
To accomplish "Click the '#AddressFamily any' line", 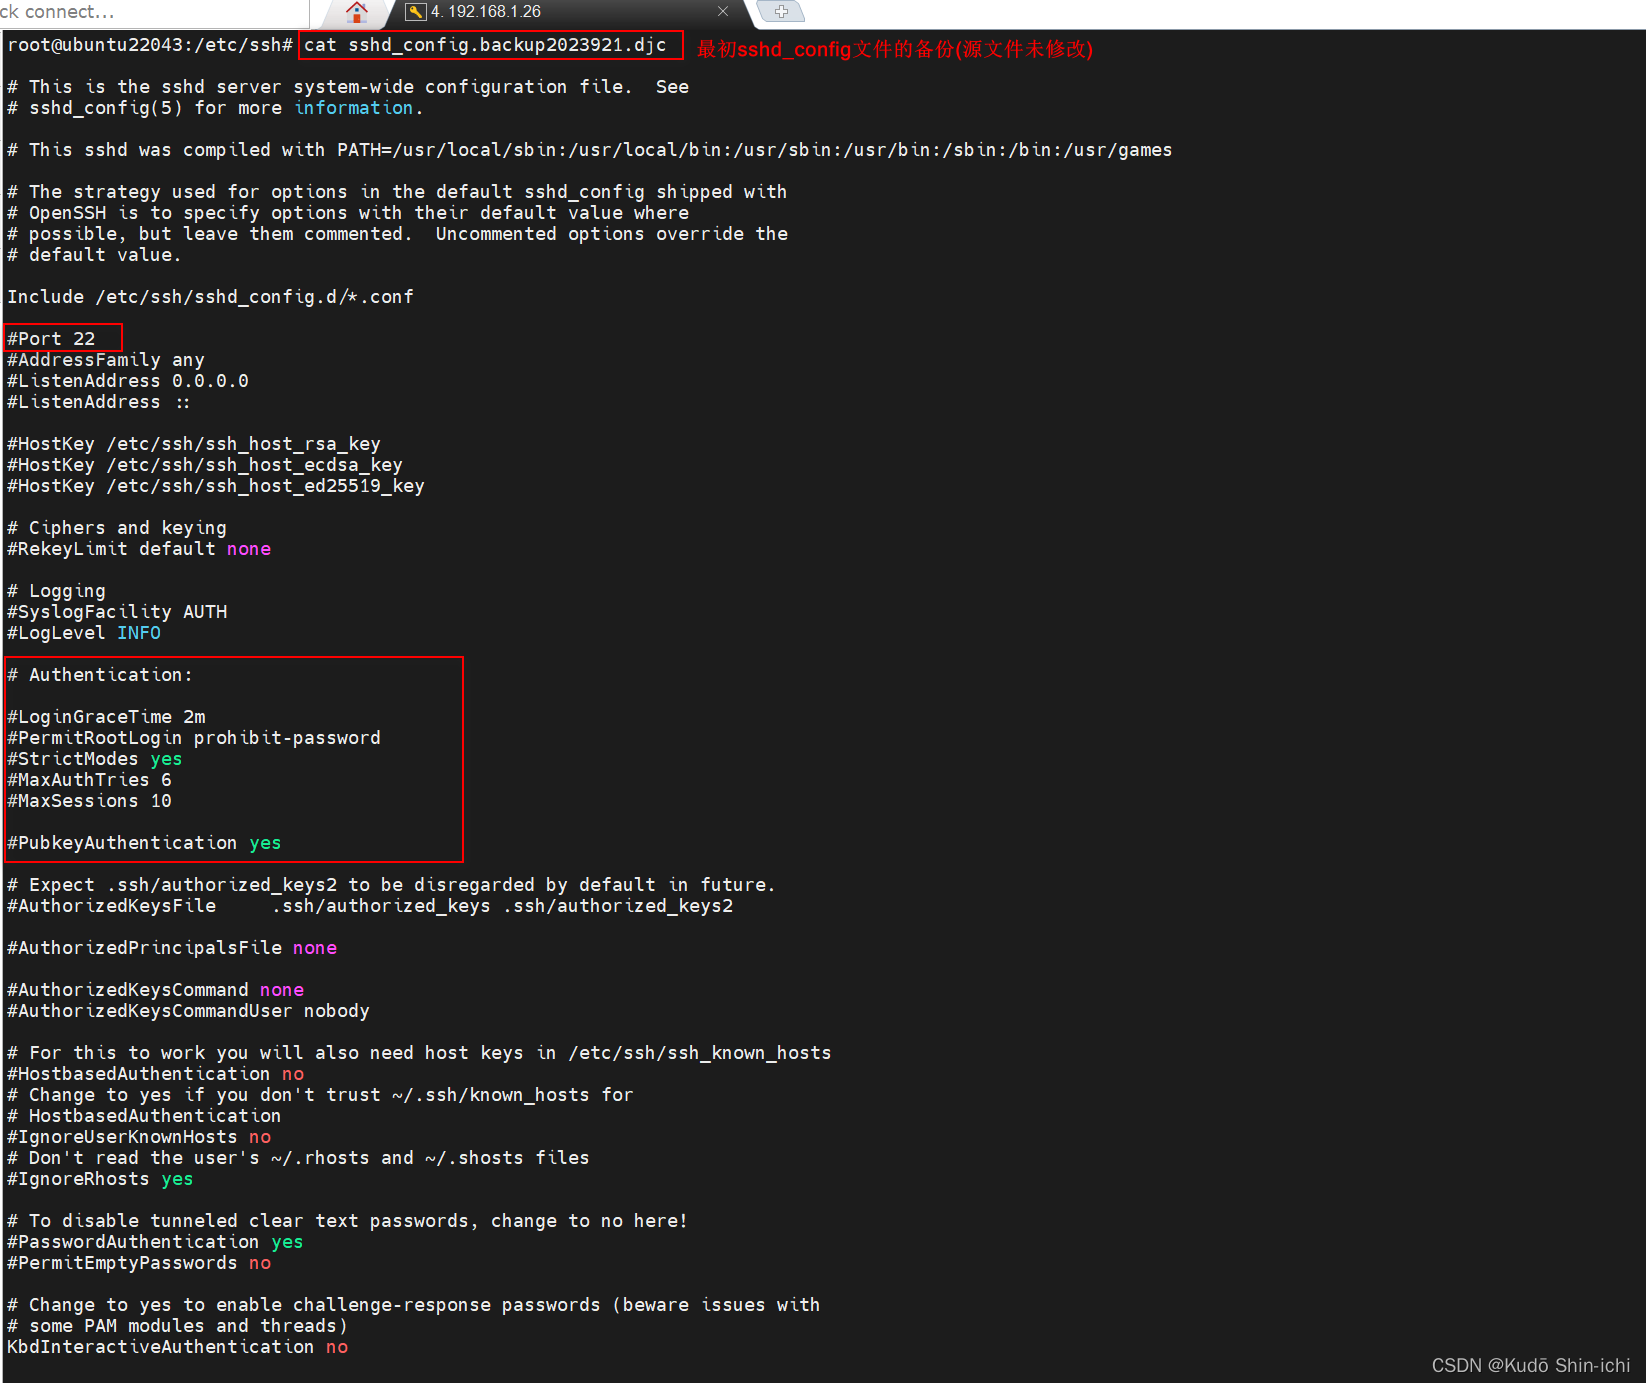I will click(x=106, y=360).
